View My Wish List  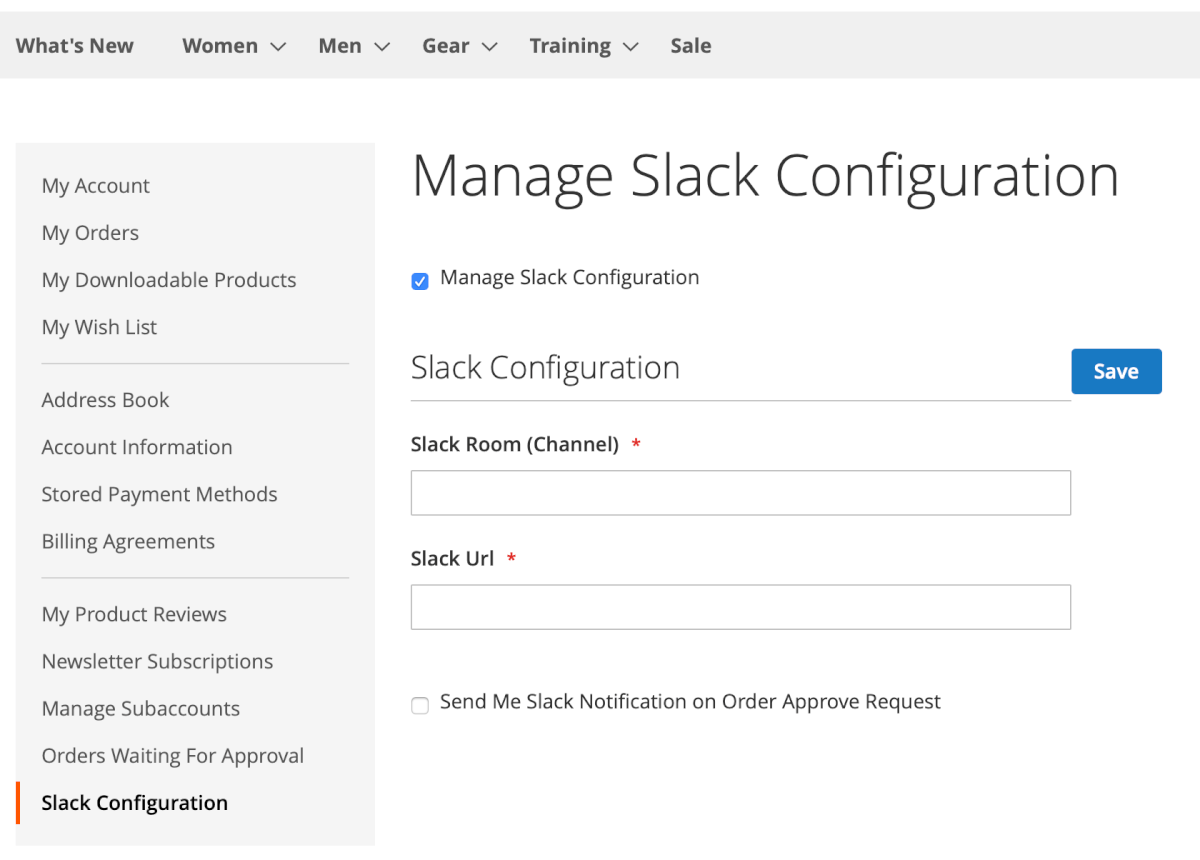(99, 327)
